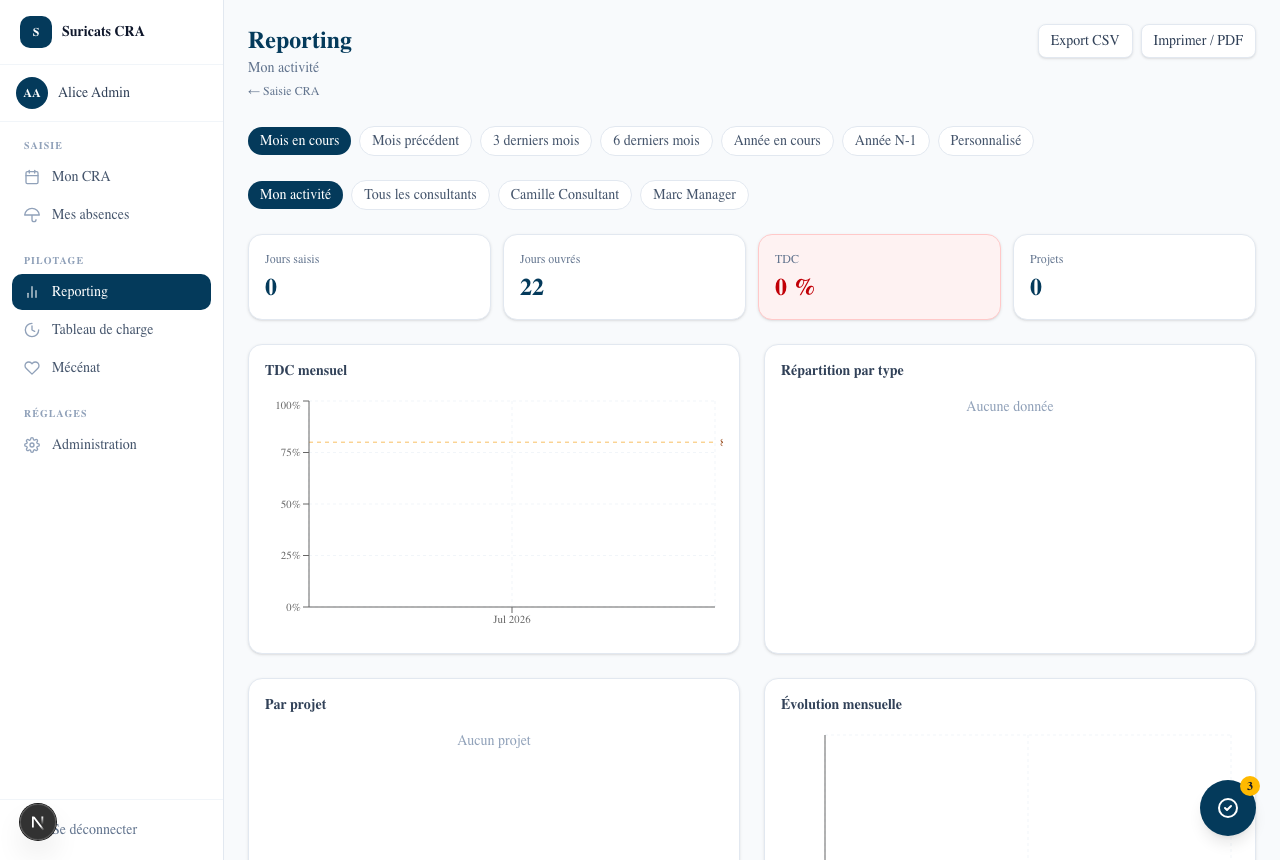
Task: Select Année en cours period
Action: (777, 141)
